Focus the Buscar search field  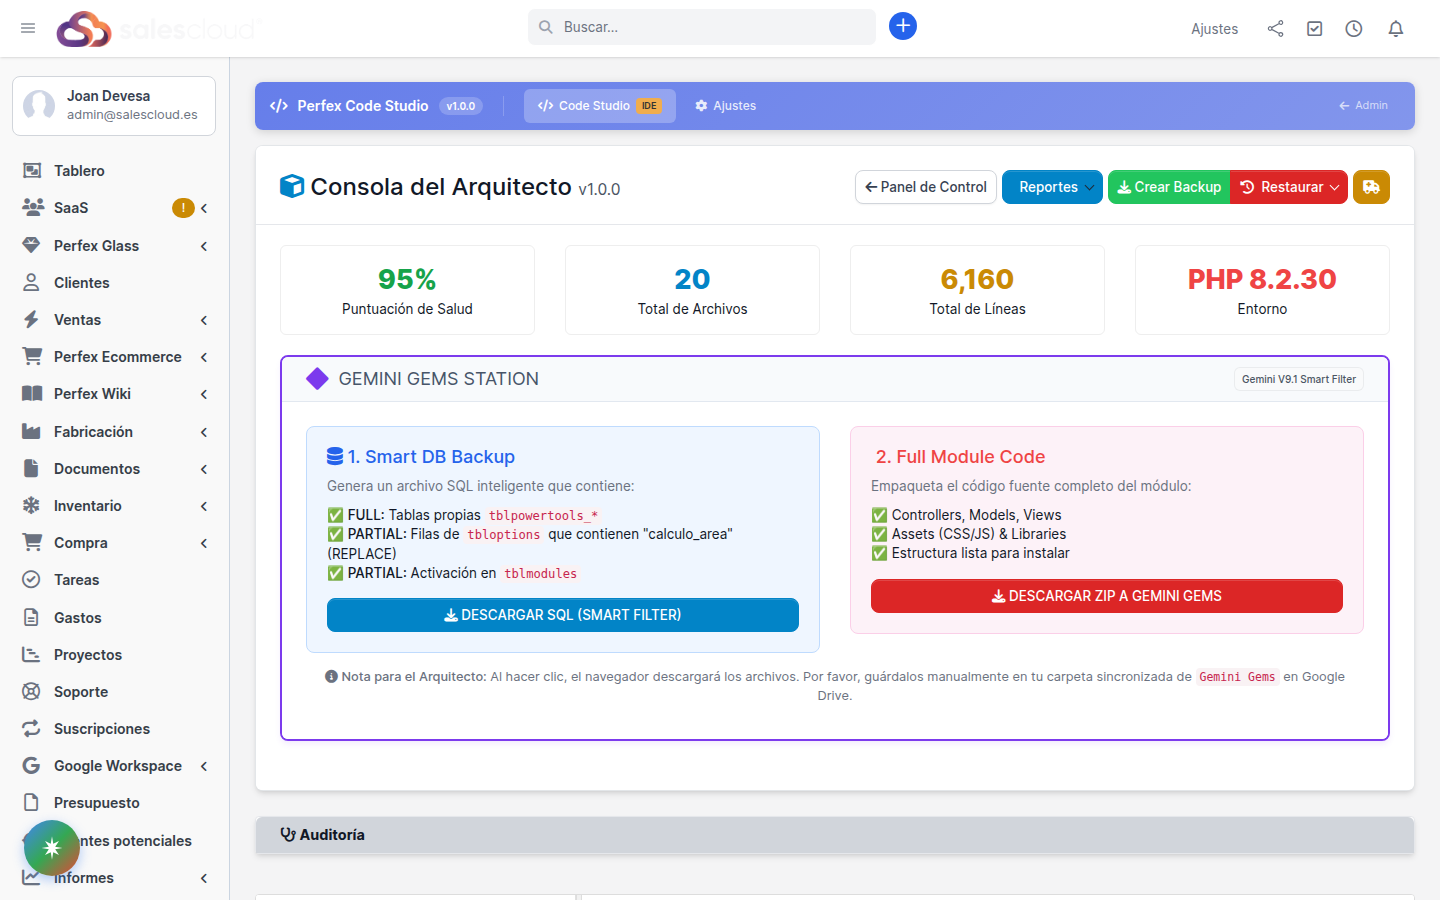[x=710, y=27]
